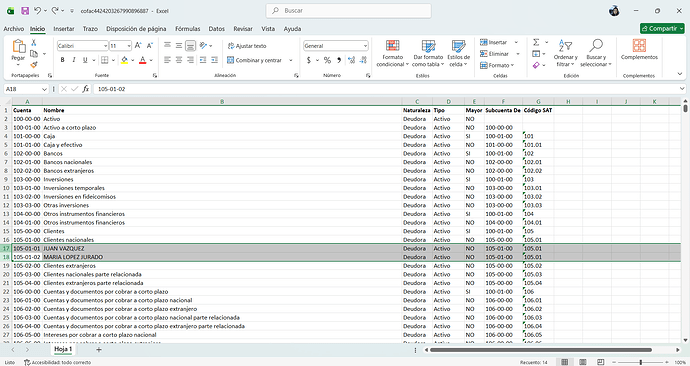
Task: Open the number format dropdown
Action: click(365, 46)
